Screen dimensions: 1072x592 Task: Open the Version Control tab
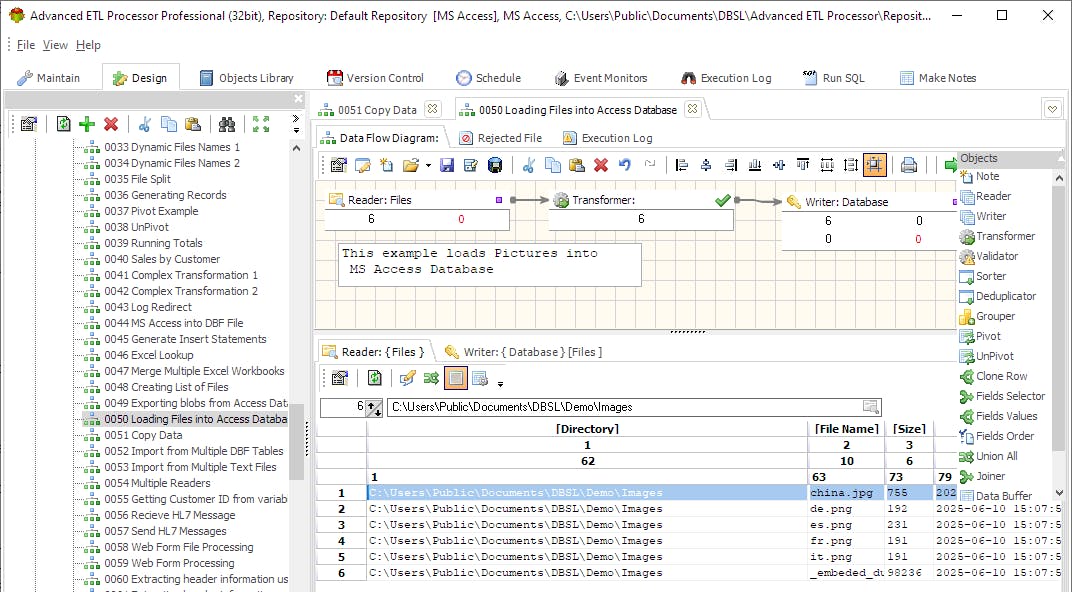[x=375, y=78]
